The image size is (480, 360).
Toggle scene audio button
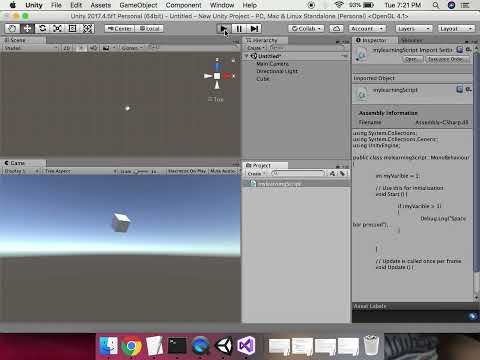93,48
